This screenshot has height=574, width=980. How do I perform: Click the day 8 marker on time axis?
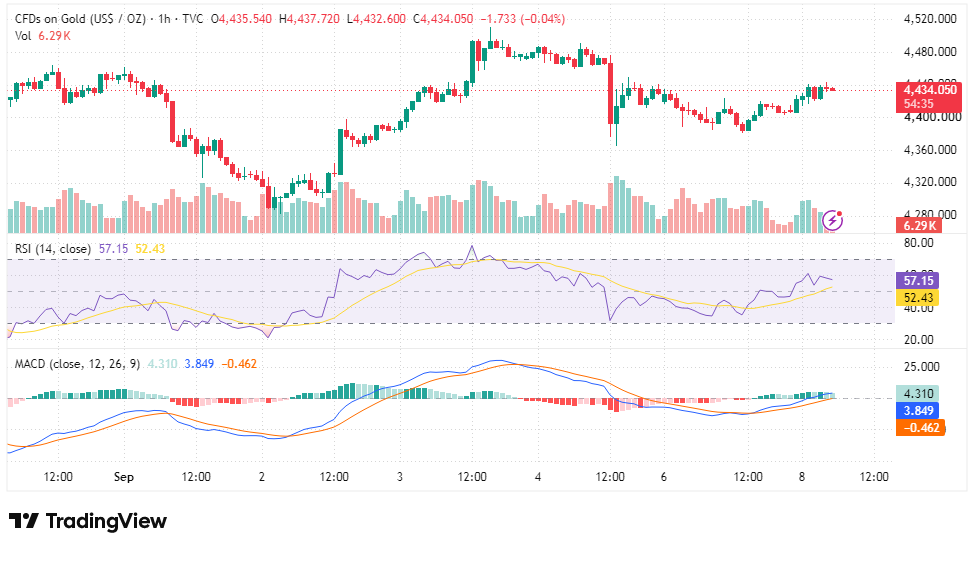click(802, 476)
